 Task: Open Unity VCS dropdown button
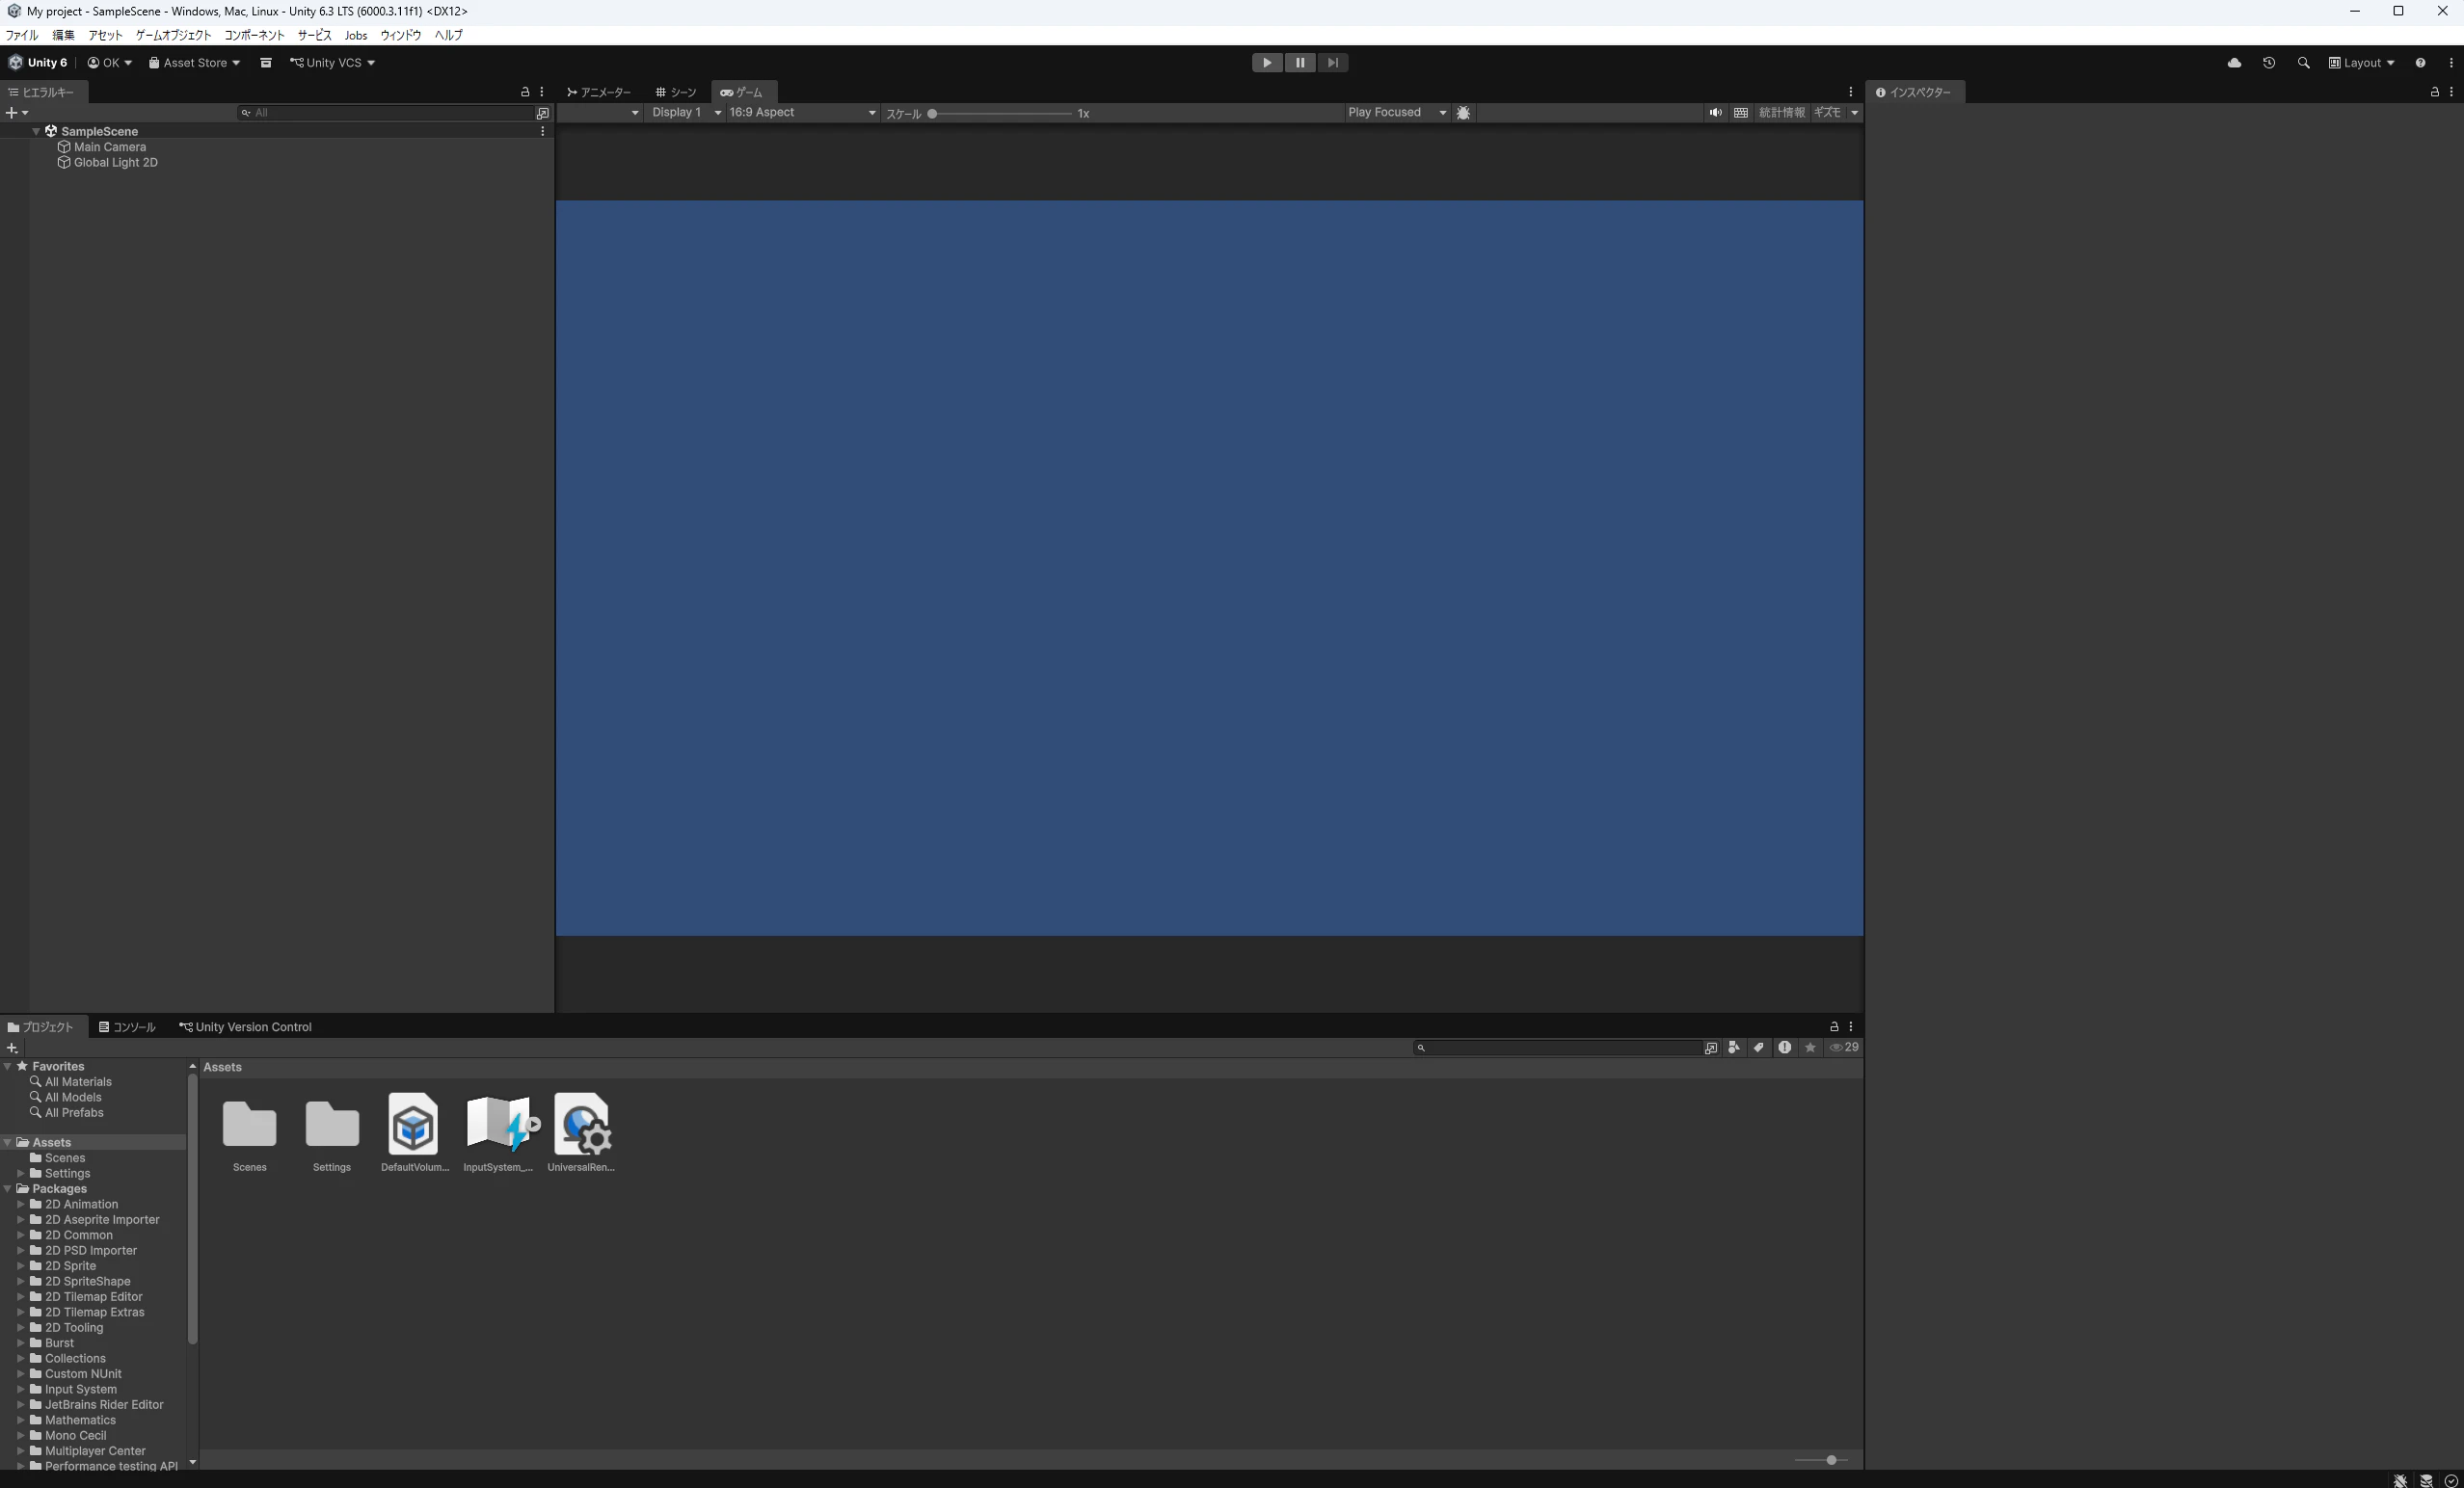pyautogui.click(x=332, y=62)
